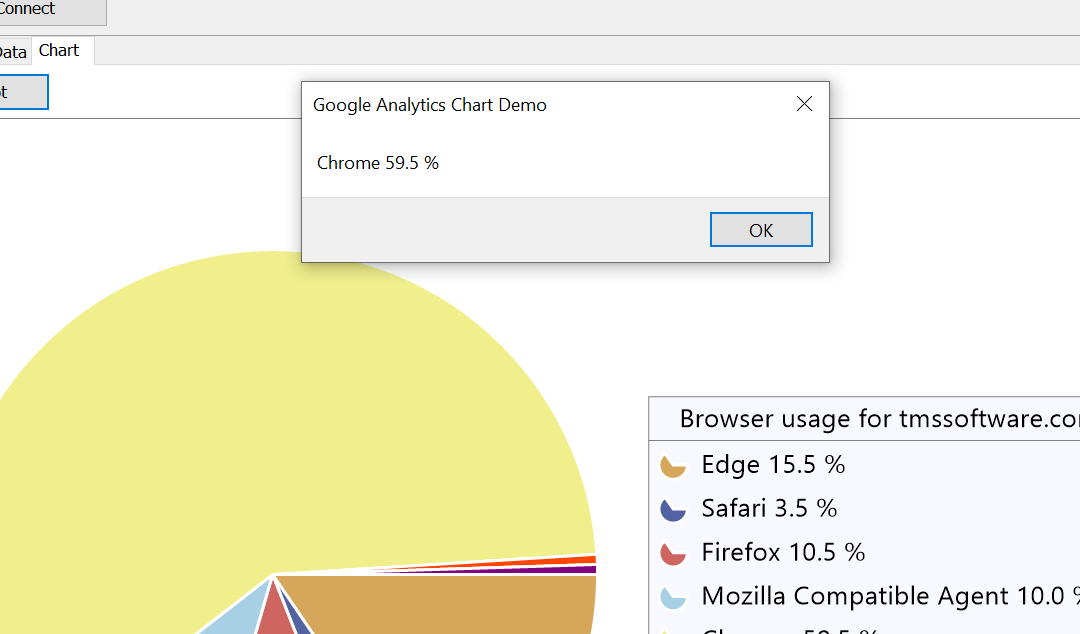Select the 'Edge 15.5 %' legend entry
Viewport: 1080px width, 634px height.
773,465
